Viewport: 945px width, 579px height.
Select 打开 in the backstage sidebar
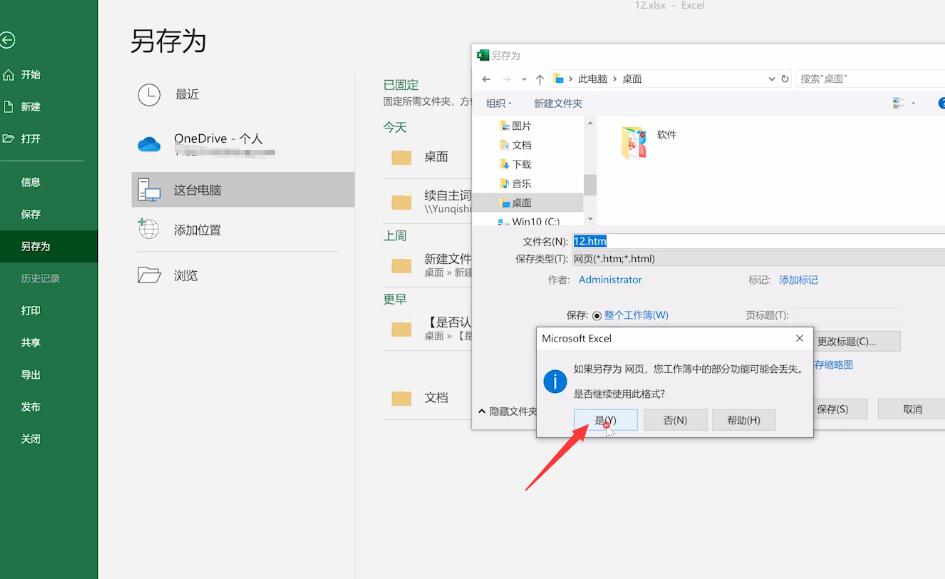tap(30, 139)
